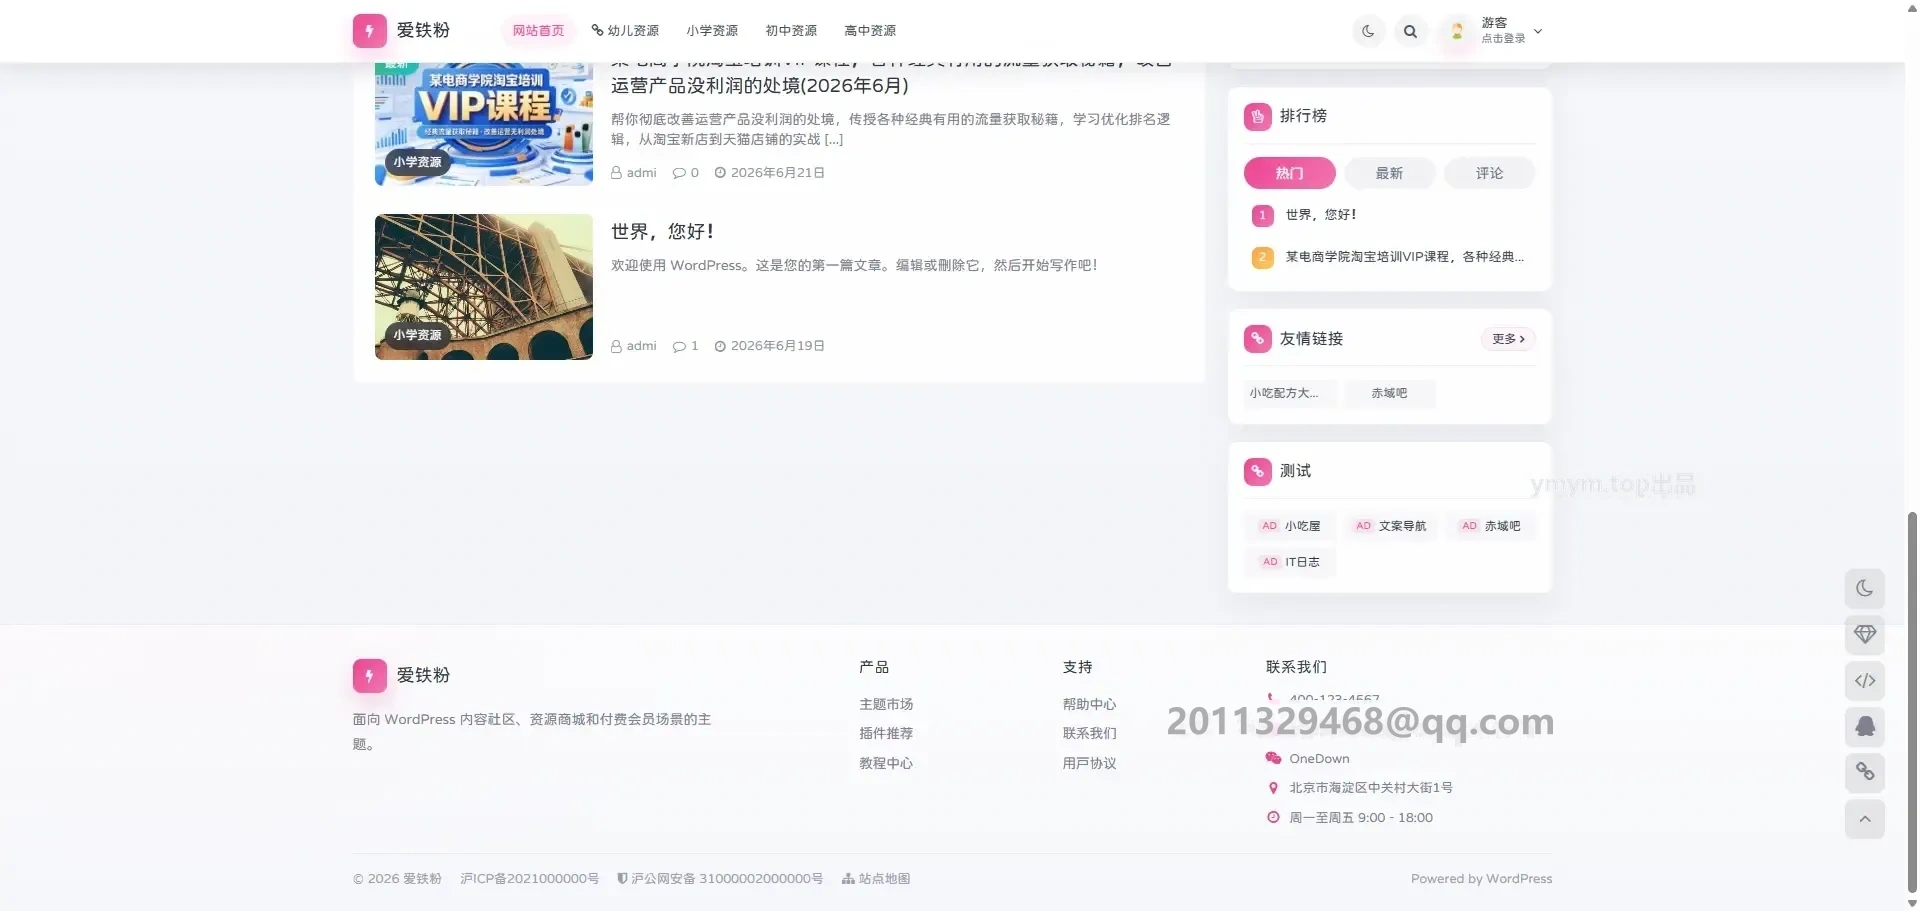Click the back-to-top arrow button
This screenshot has height=911, width=1920.
pos(1865,819)
